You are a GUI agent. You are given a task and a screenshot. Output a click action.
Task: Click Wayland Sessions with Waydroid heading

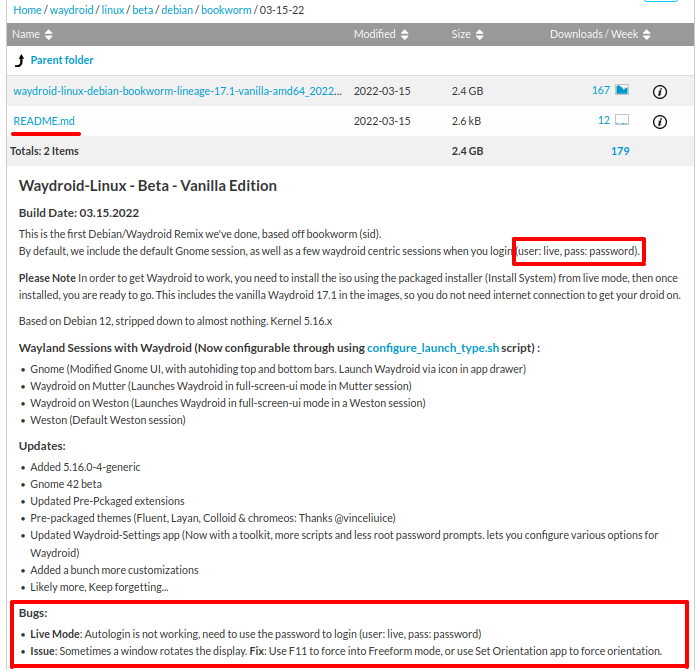(279, 348)
